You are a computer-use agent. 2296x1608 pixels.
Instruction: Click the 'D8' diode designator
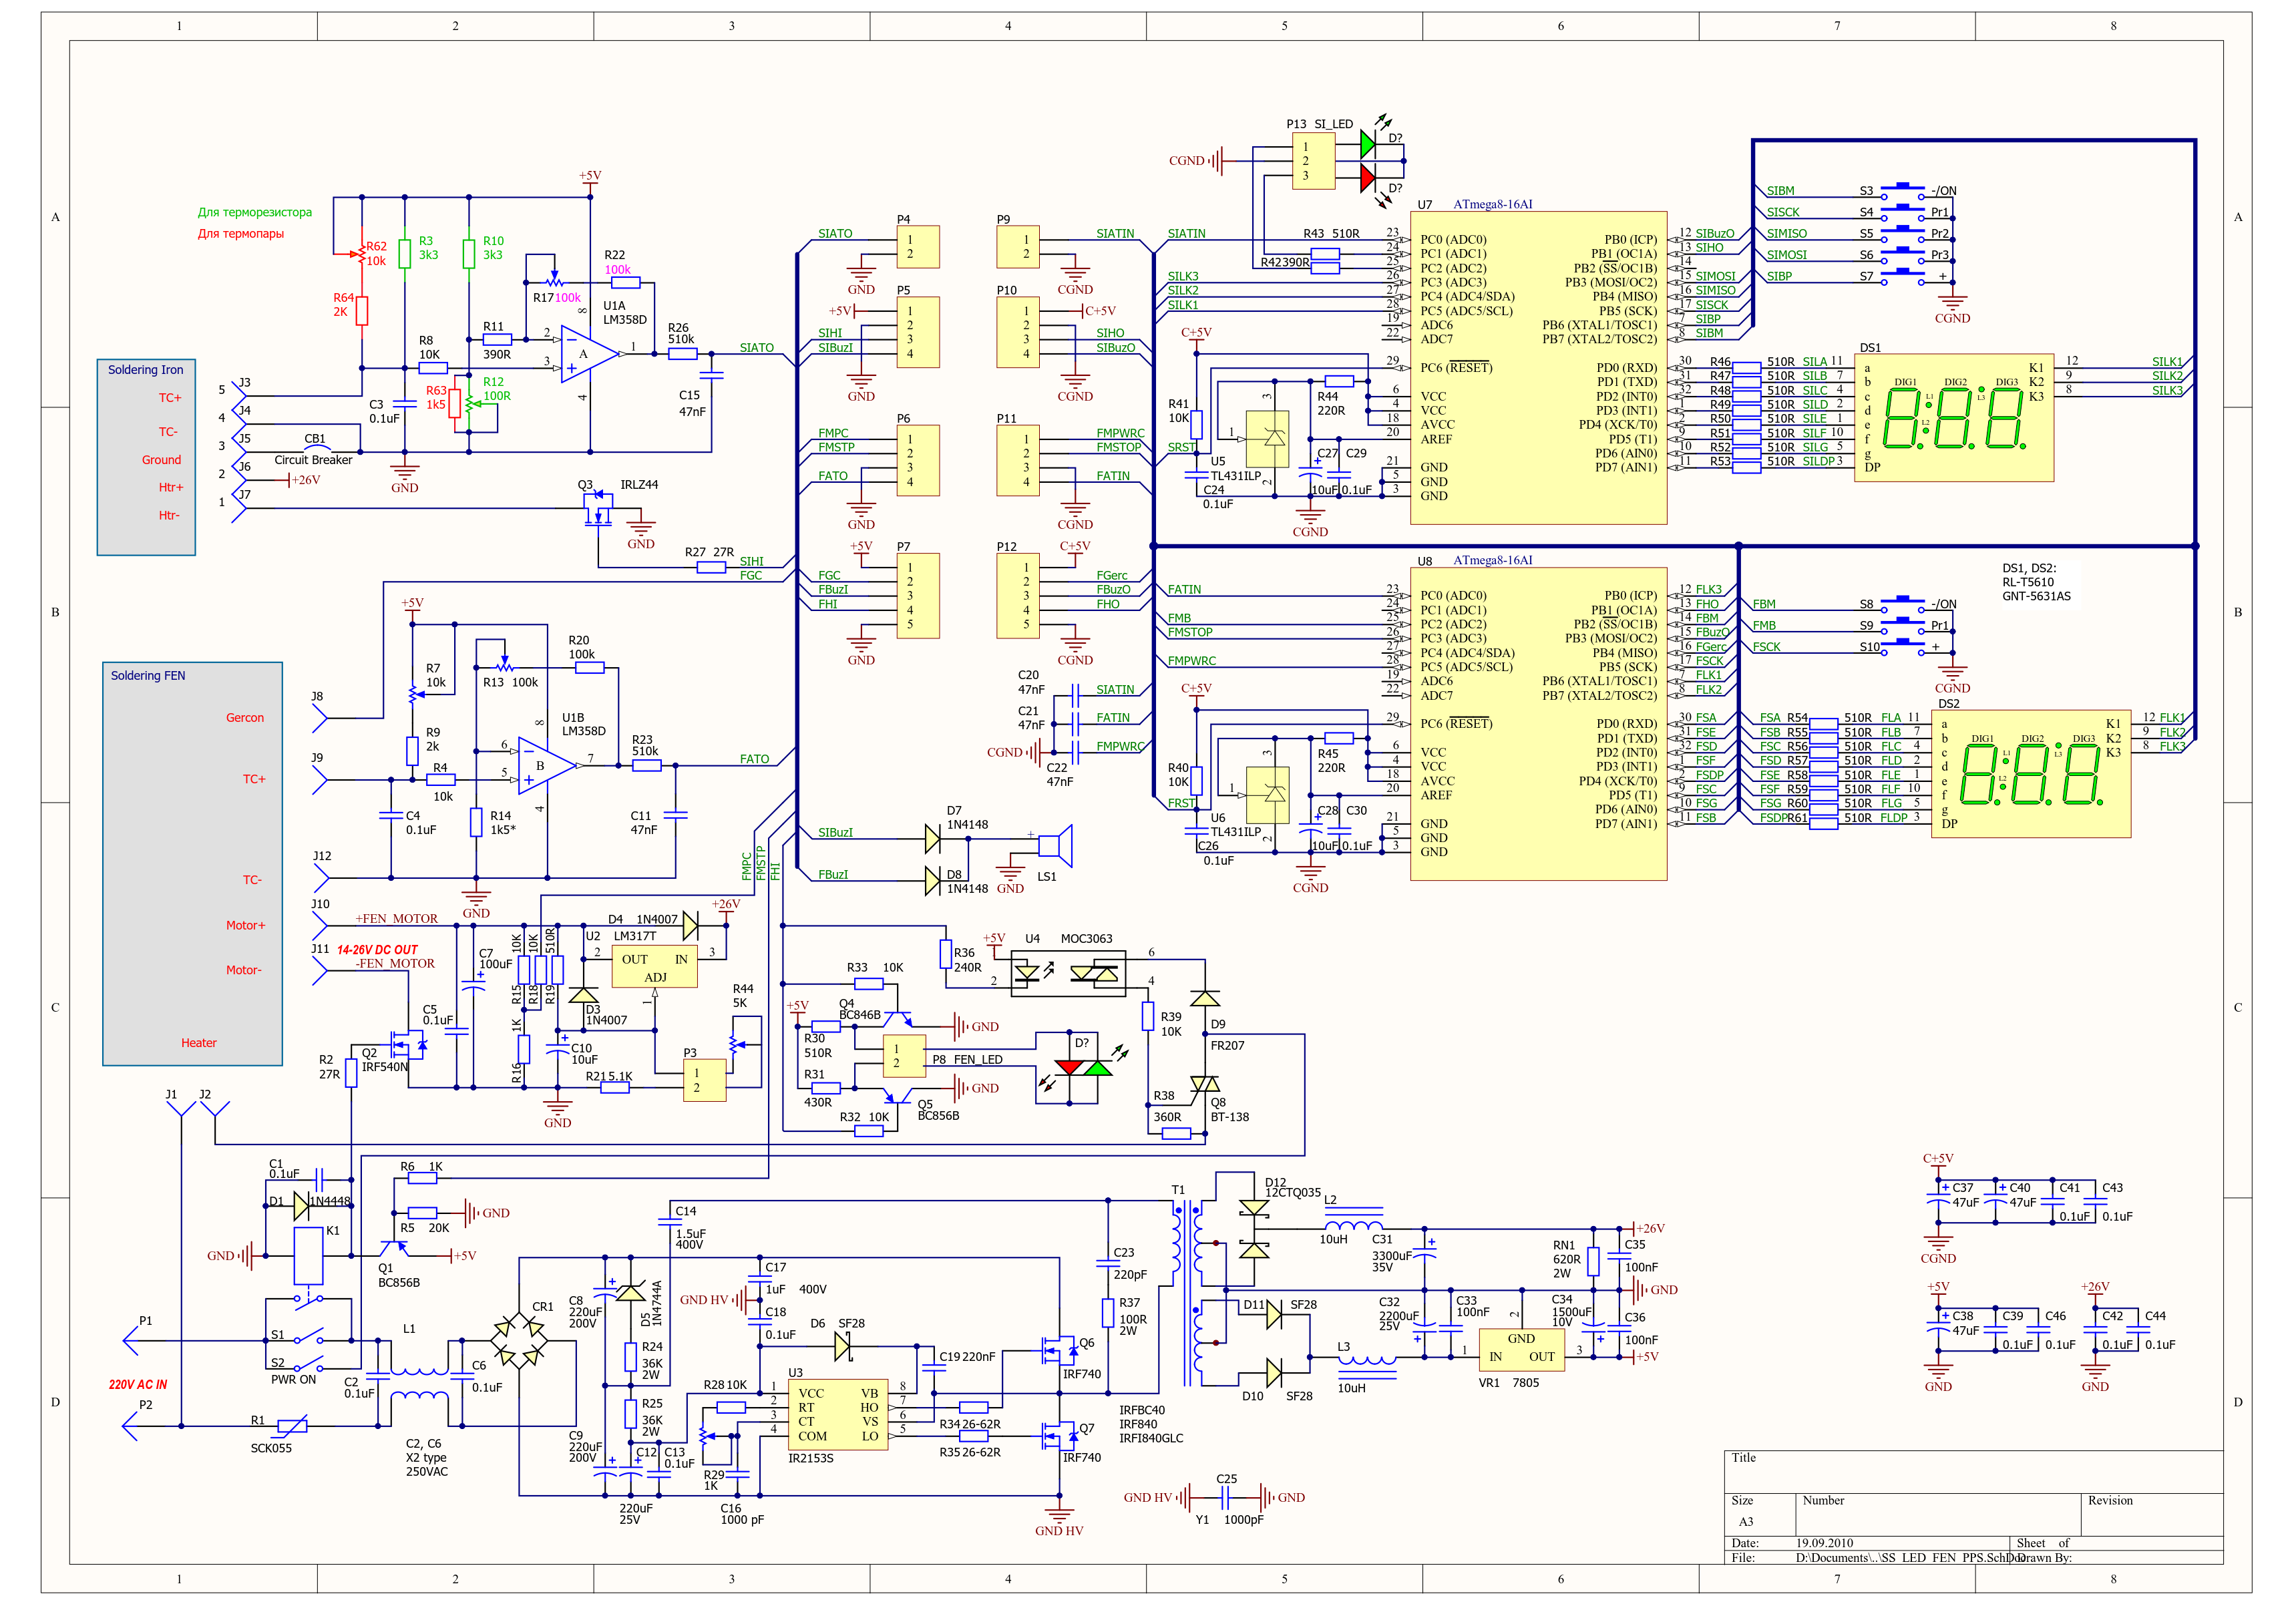click(x=954, y=875)
